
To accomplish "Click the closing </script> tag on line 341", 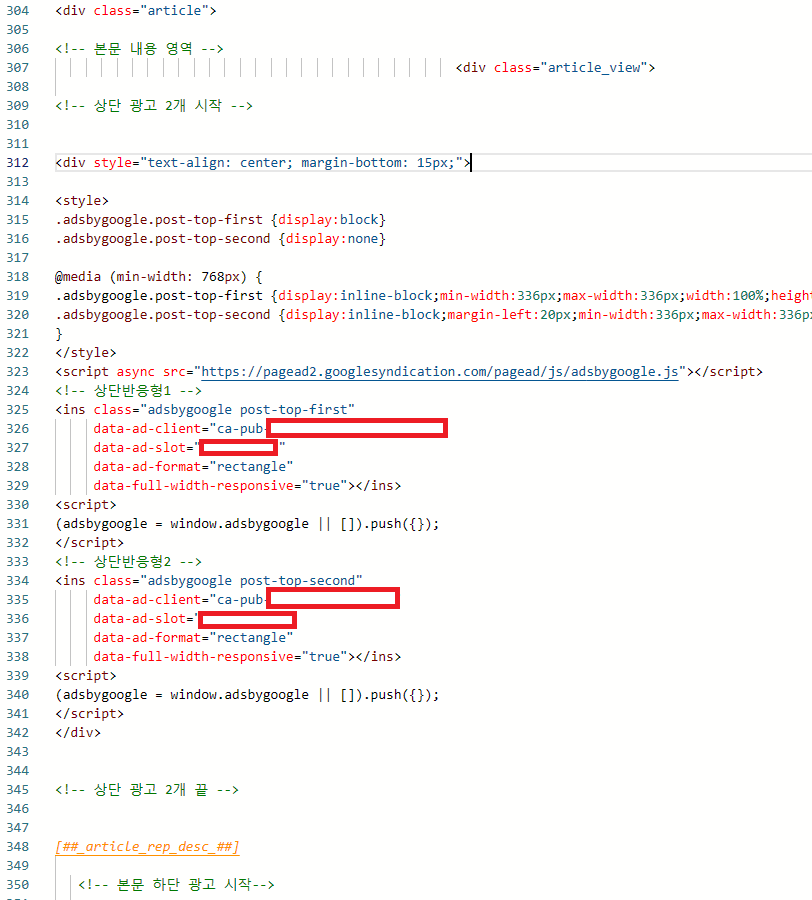I will 90,714.
